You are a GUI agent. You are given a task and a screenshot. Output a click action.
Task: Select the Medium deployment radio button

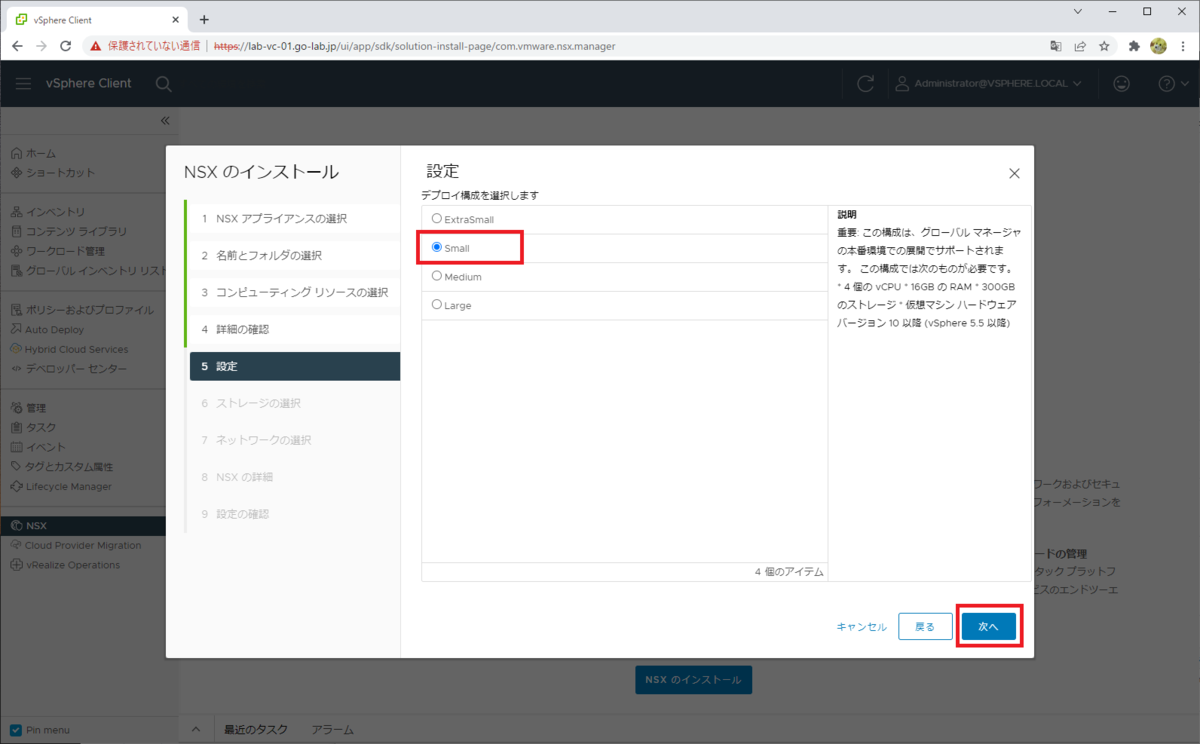(x=436, y=276)
